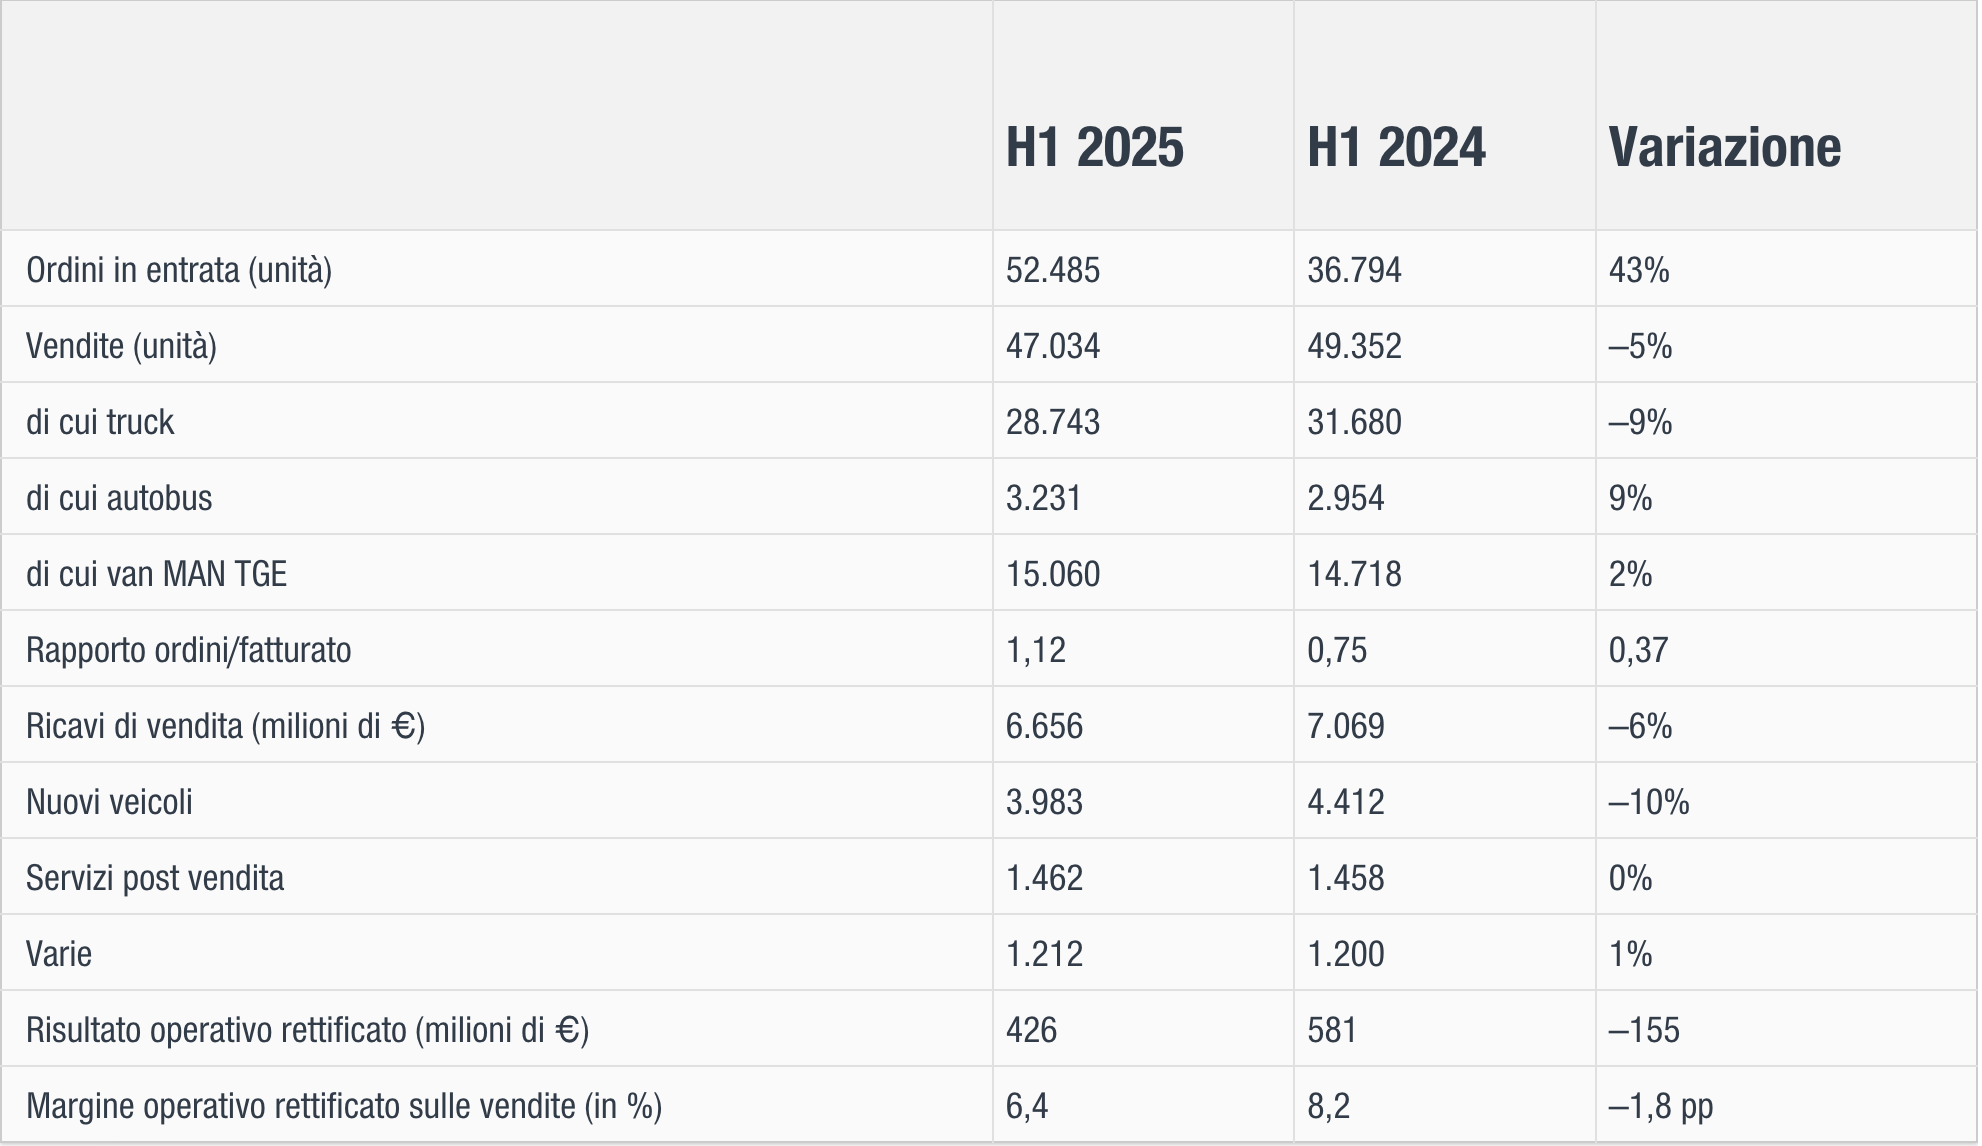
Task: Select the Ordini in entrata (unità) row label
Action: click(179, 270)
